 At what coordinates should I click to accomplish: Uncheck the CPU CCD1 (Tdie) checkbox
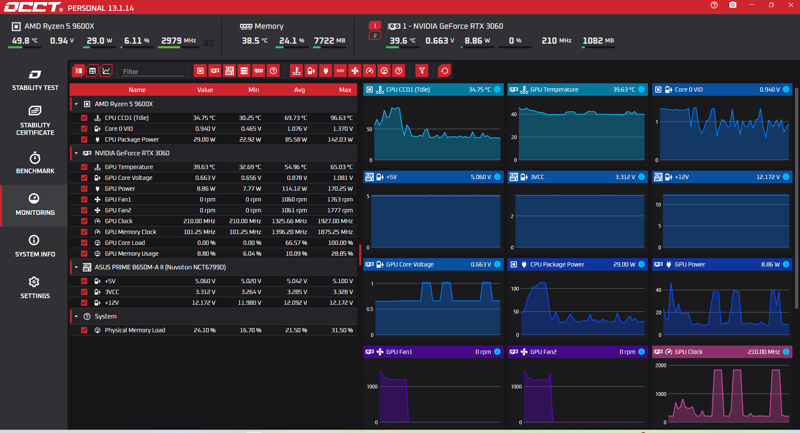click(x=84, y=118)
